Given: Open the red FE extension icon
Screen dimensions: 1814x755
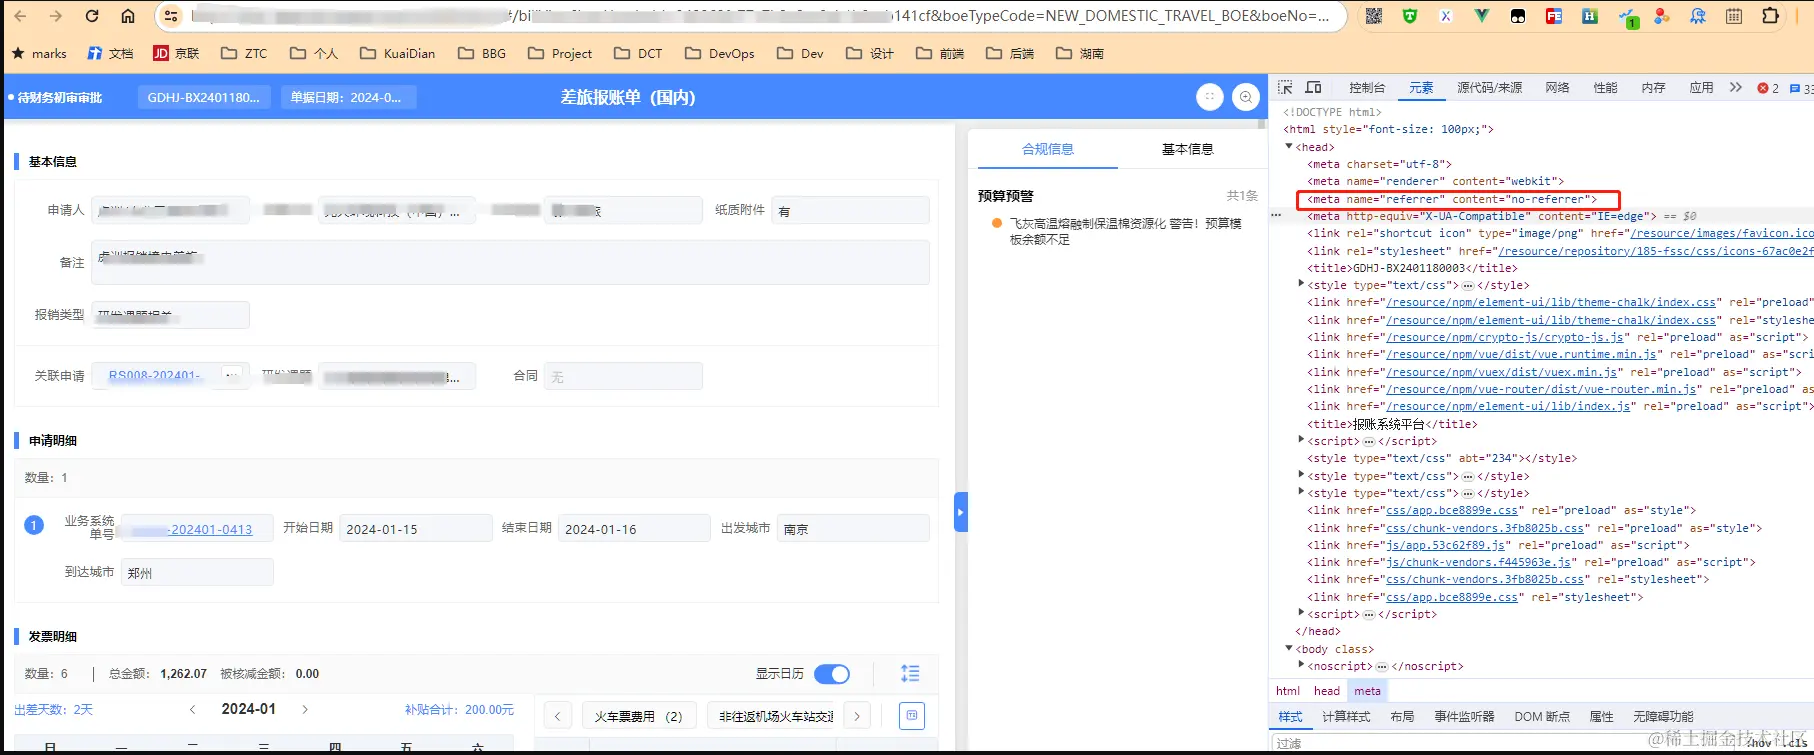Looking at the screenshot, I should point(1554,16).
